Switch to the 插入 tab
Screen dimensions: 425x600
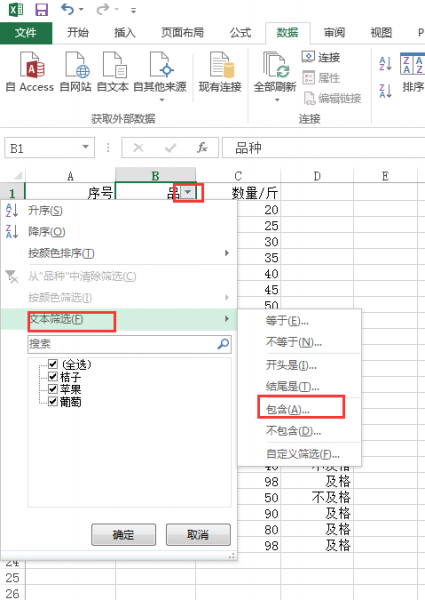[125, 33]
